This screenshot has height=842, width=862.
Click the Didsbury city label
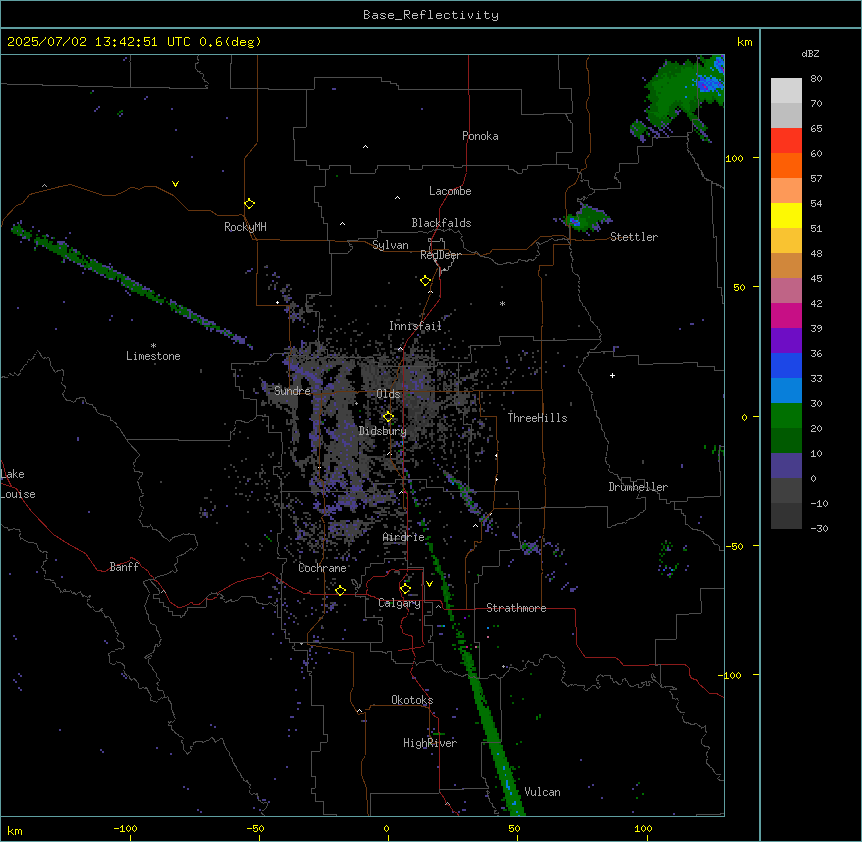pos(383,431)
